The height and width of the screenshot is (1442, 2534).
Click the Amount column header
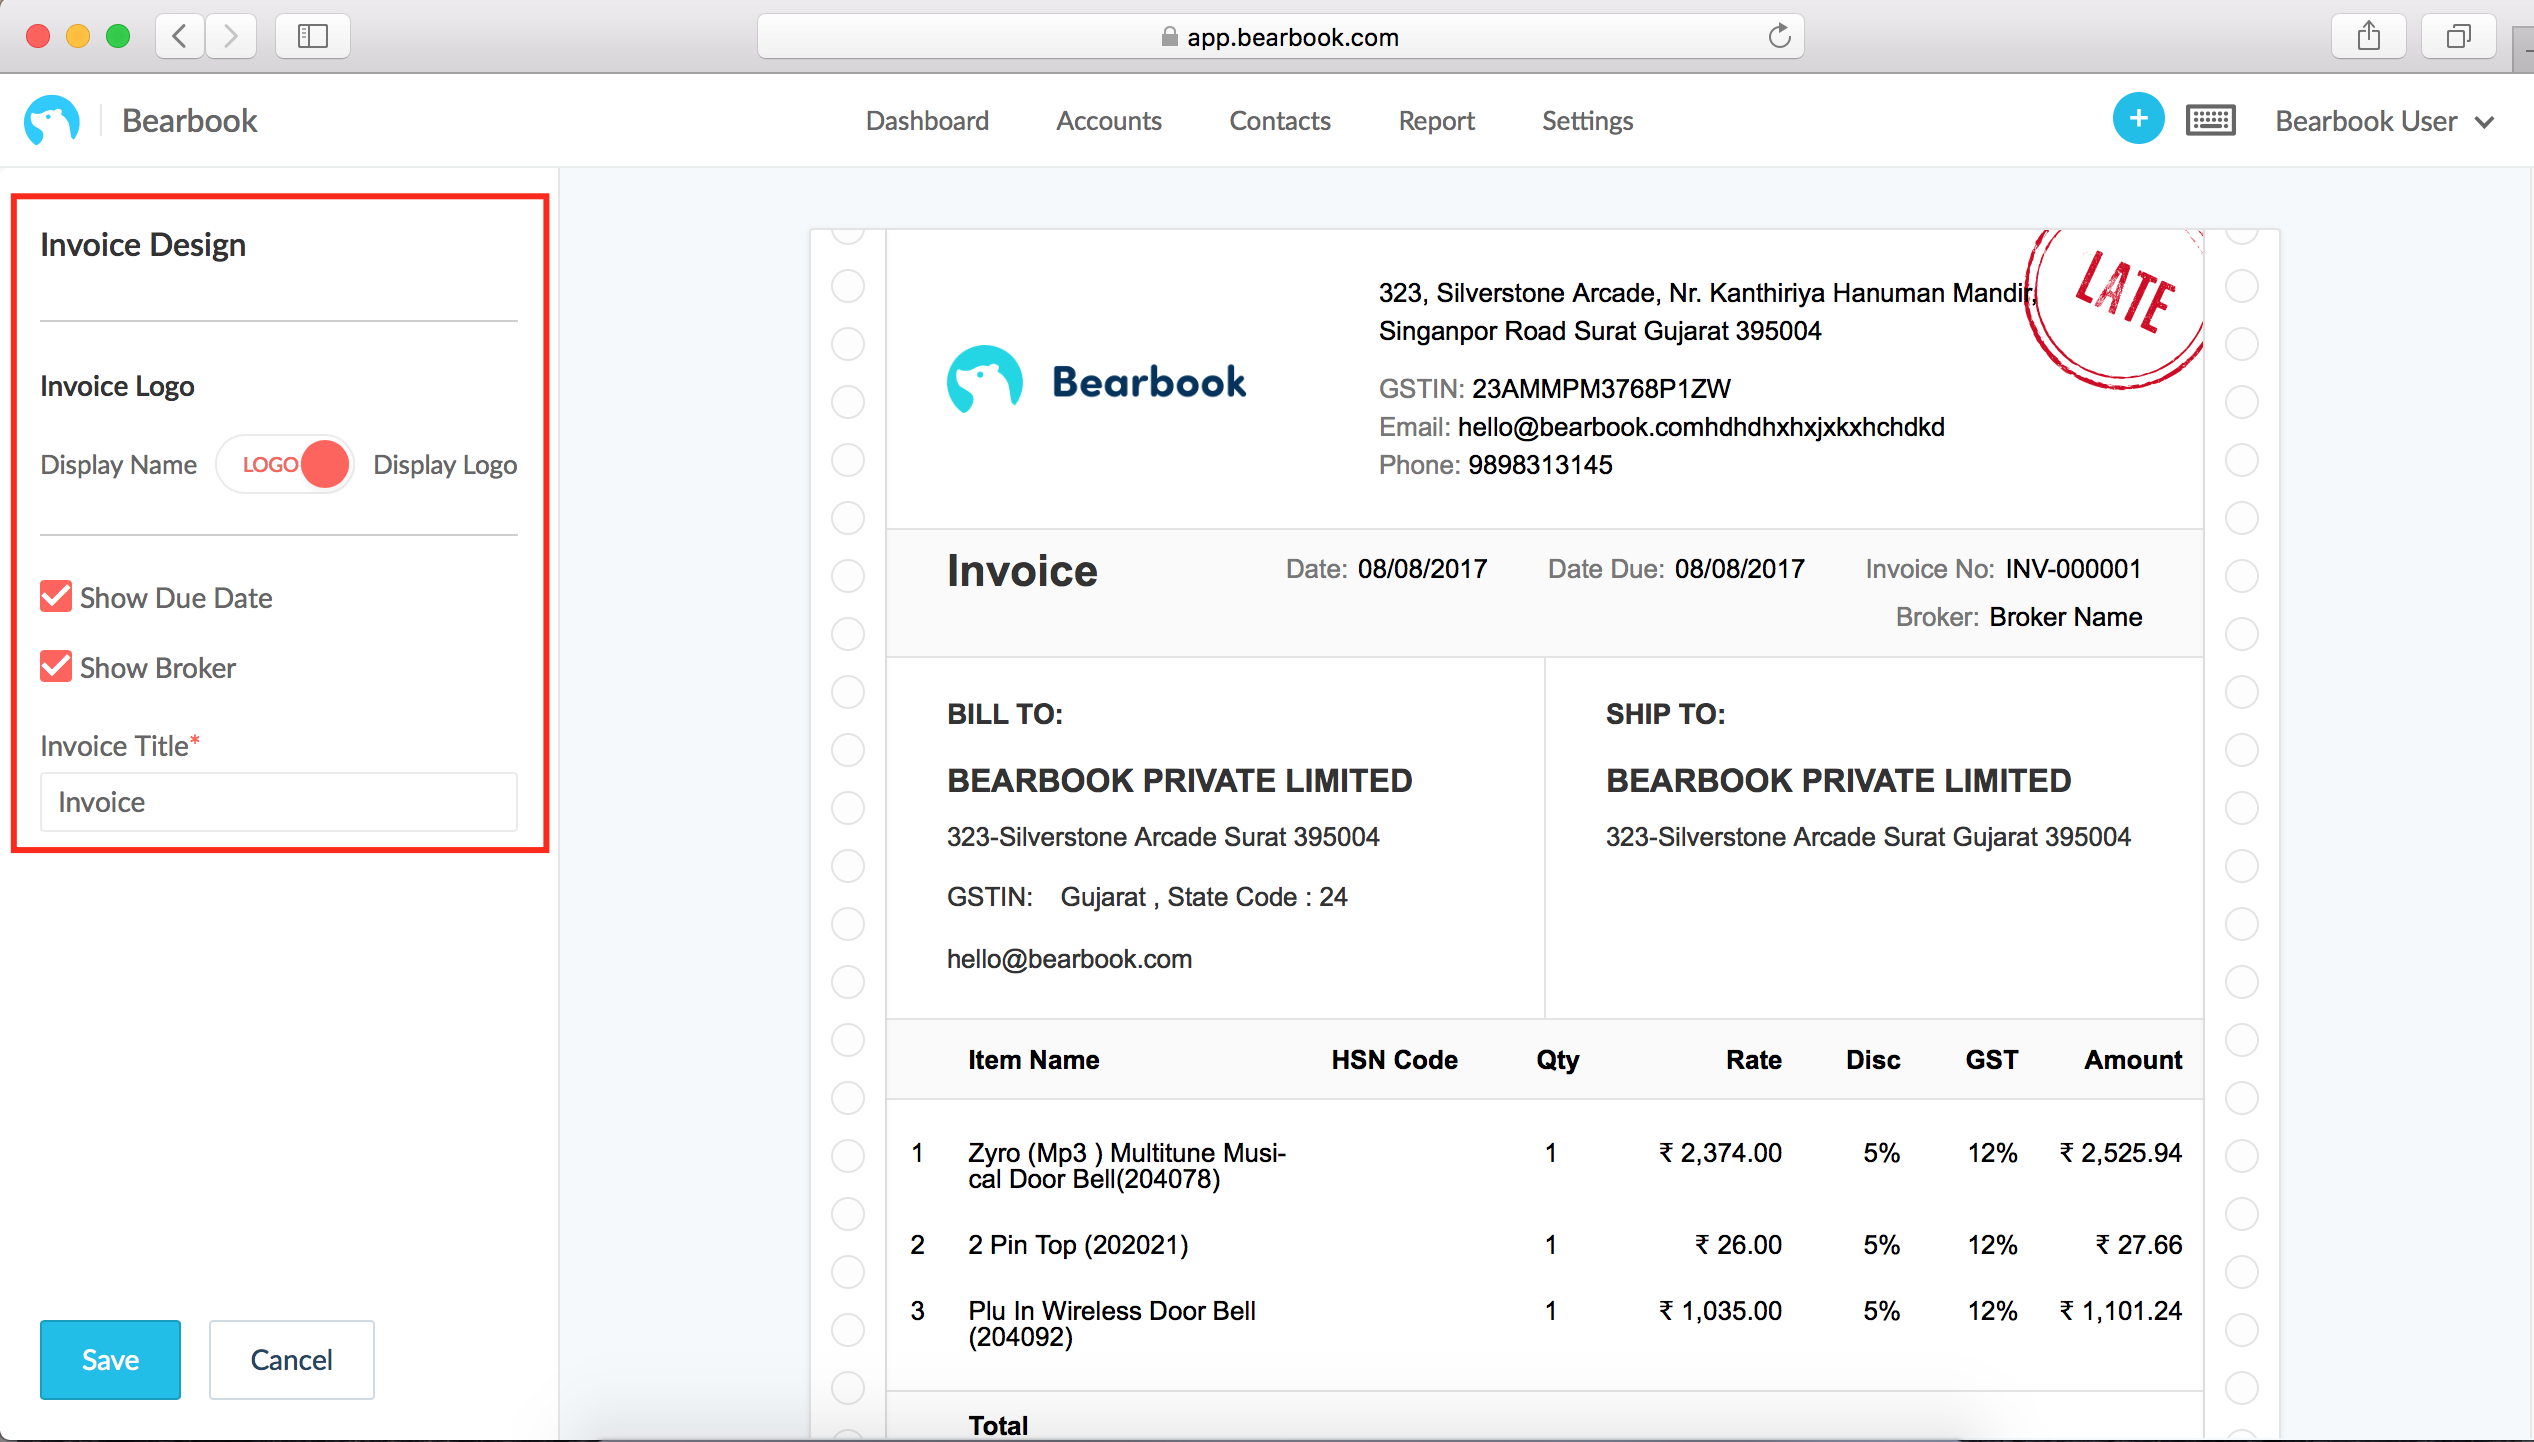coord(2133,1060)
